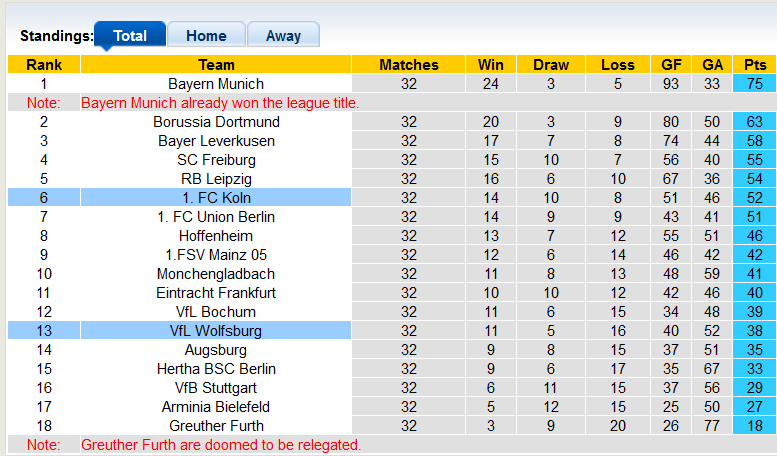Open VfB Stuttgart team link
777x456 pixels.
pos(216,388)
